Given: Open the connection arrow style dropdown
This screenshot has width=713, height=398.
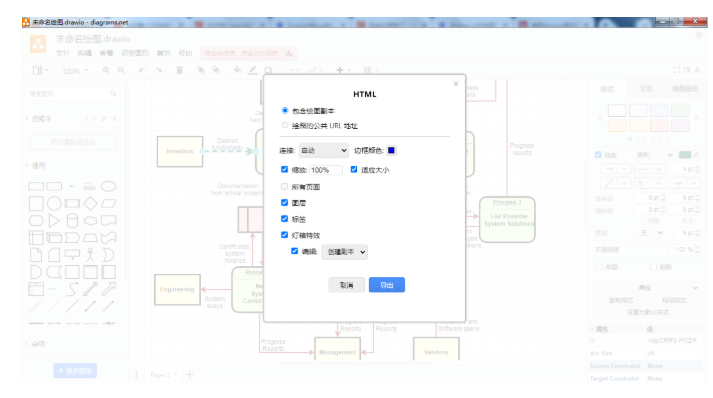Looking at the screenshot, I should 292,70.
